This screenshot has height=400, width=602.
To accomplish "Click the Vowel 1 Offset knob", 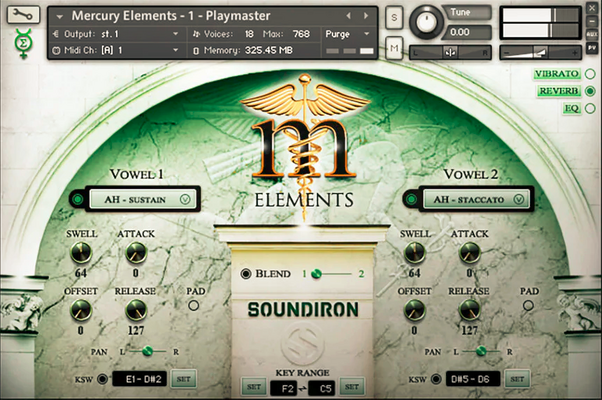I will pyautogui.click(x=81, y=310).
